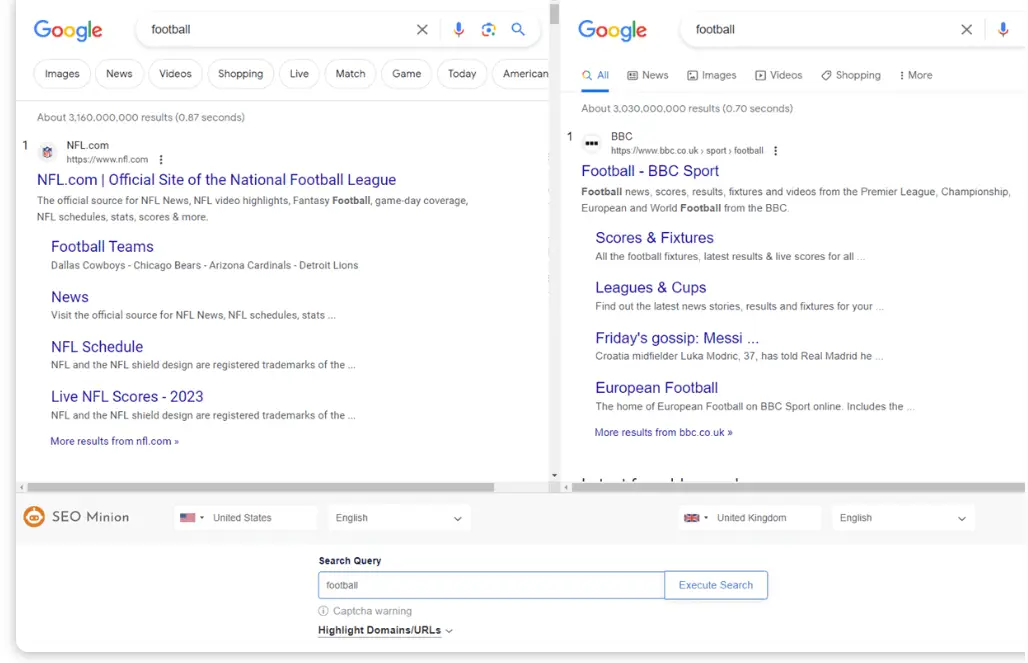Open the Leagues & Cups sitelink

tap(650, 288)
